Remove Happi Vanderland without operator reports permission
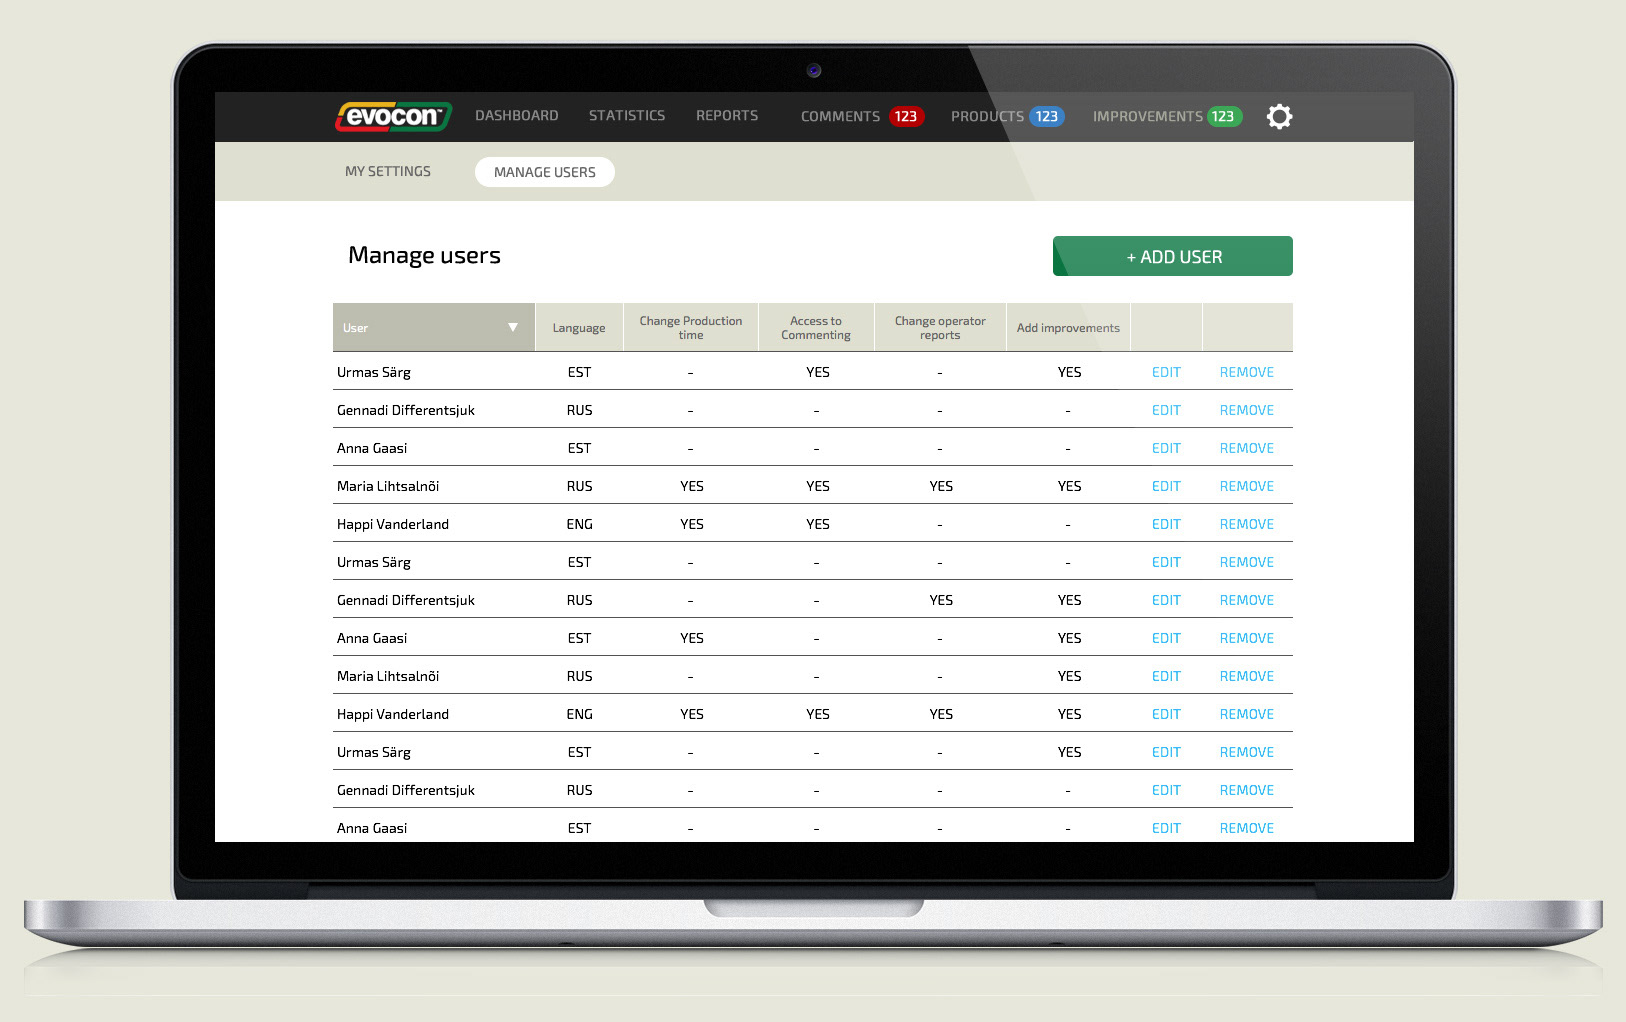1626x1022 pixels. tap(1247, 524)
